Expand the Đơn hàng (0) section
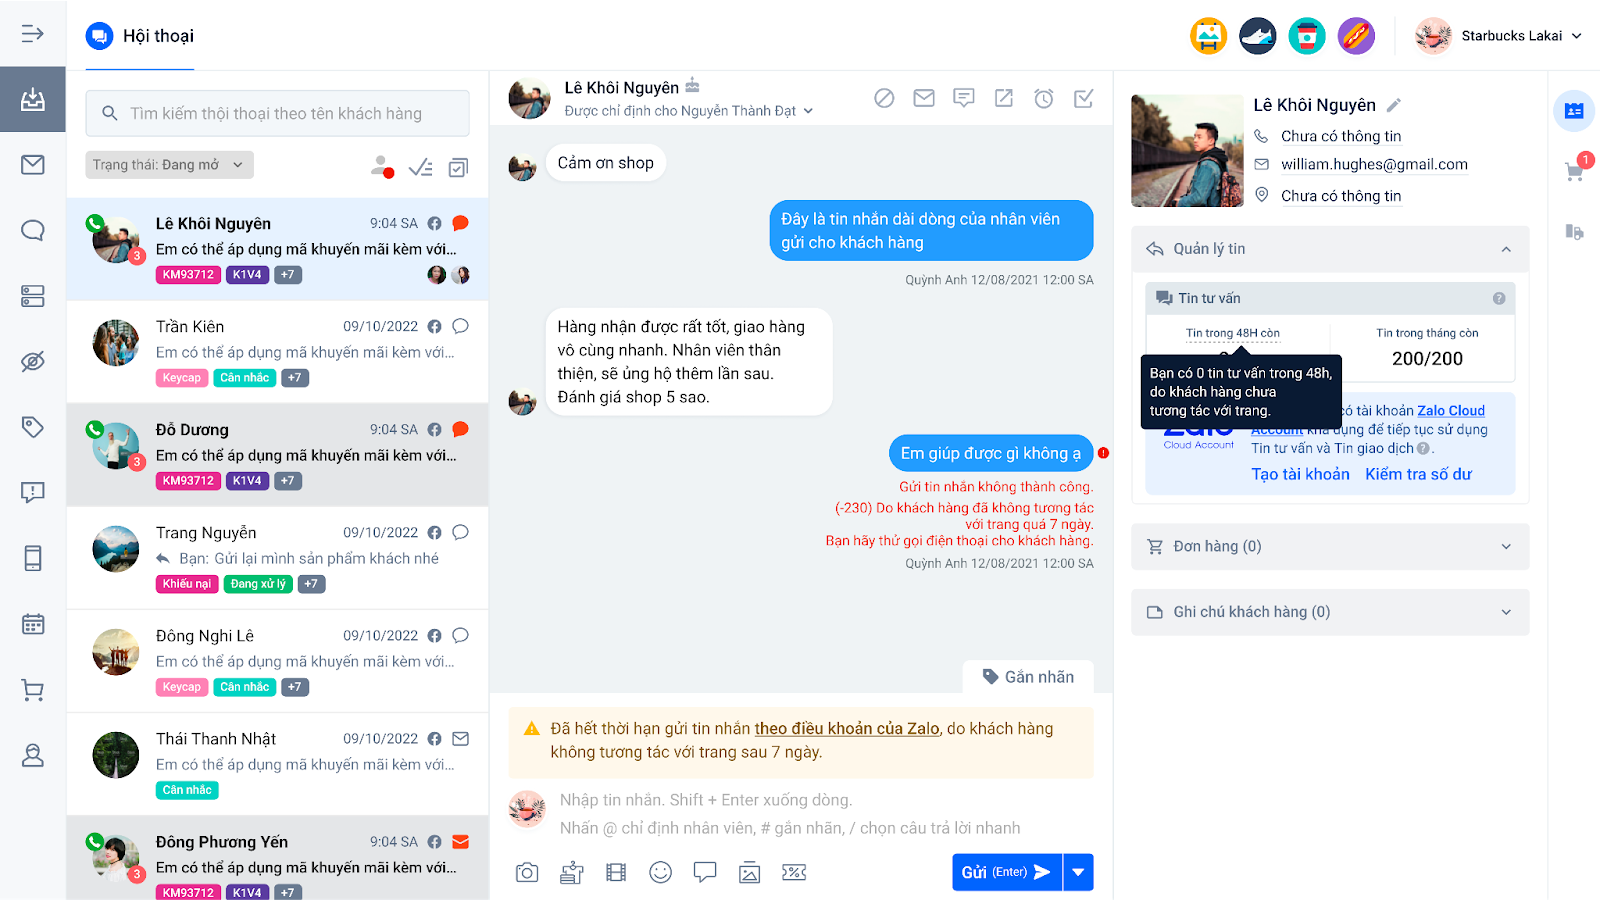 tap(1330, 546)
